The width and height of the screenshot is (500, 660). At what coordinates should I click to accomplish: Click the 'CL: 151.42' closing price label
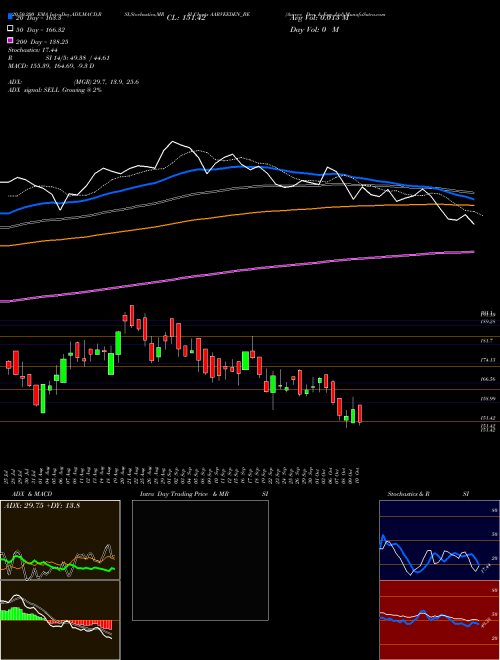click(186, 18)
